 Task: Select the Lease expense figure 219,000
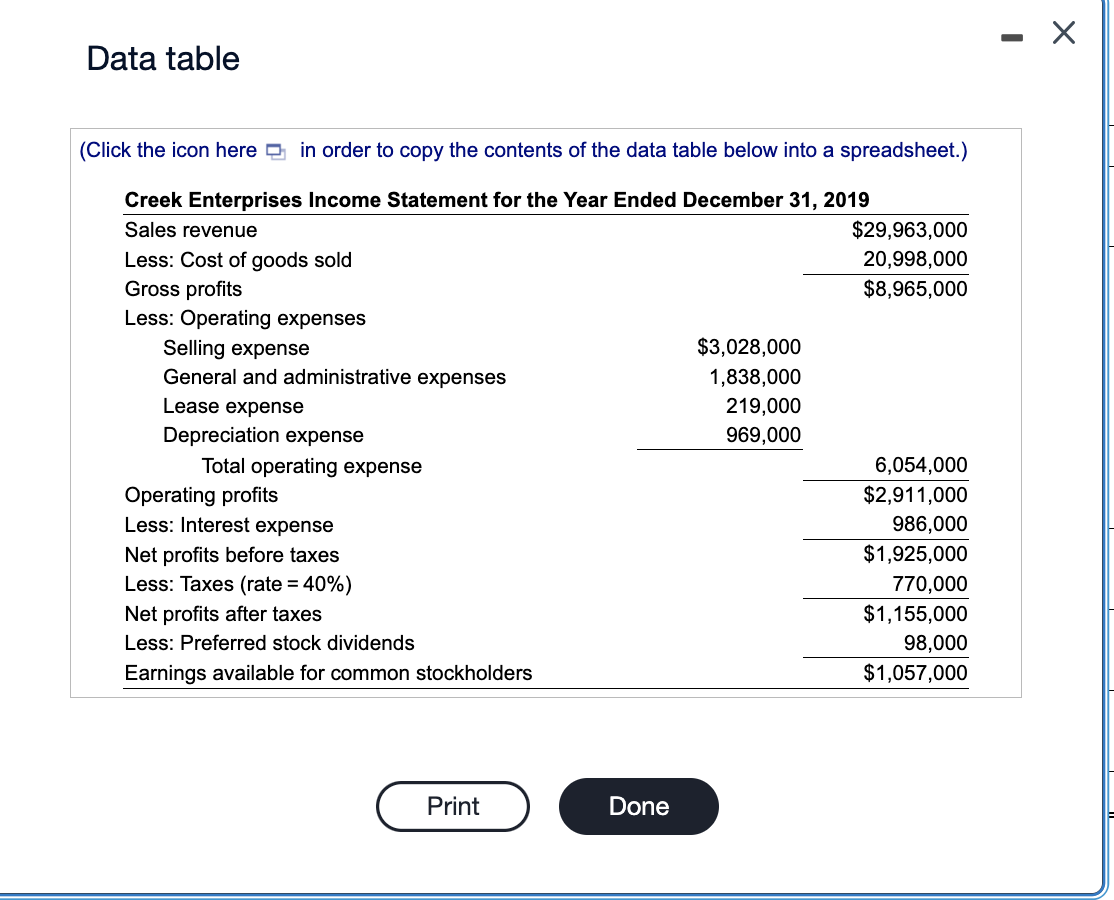[768, 406]
